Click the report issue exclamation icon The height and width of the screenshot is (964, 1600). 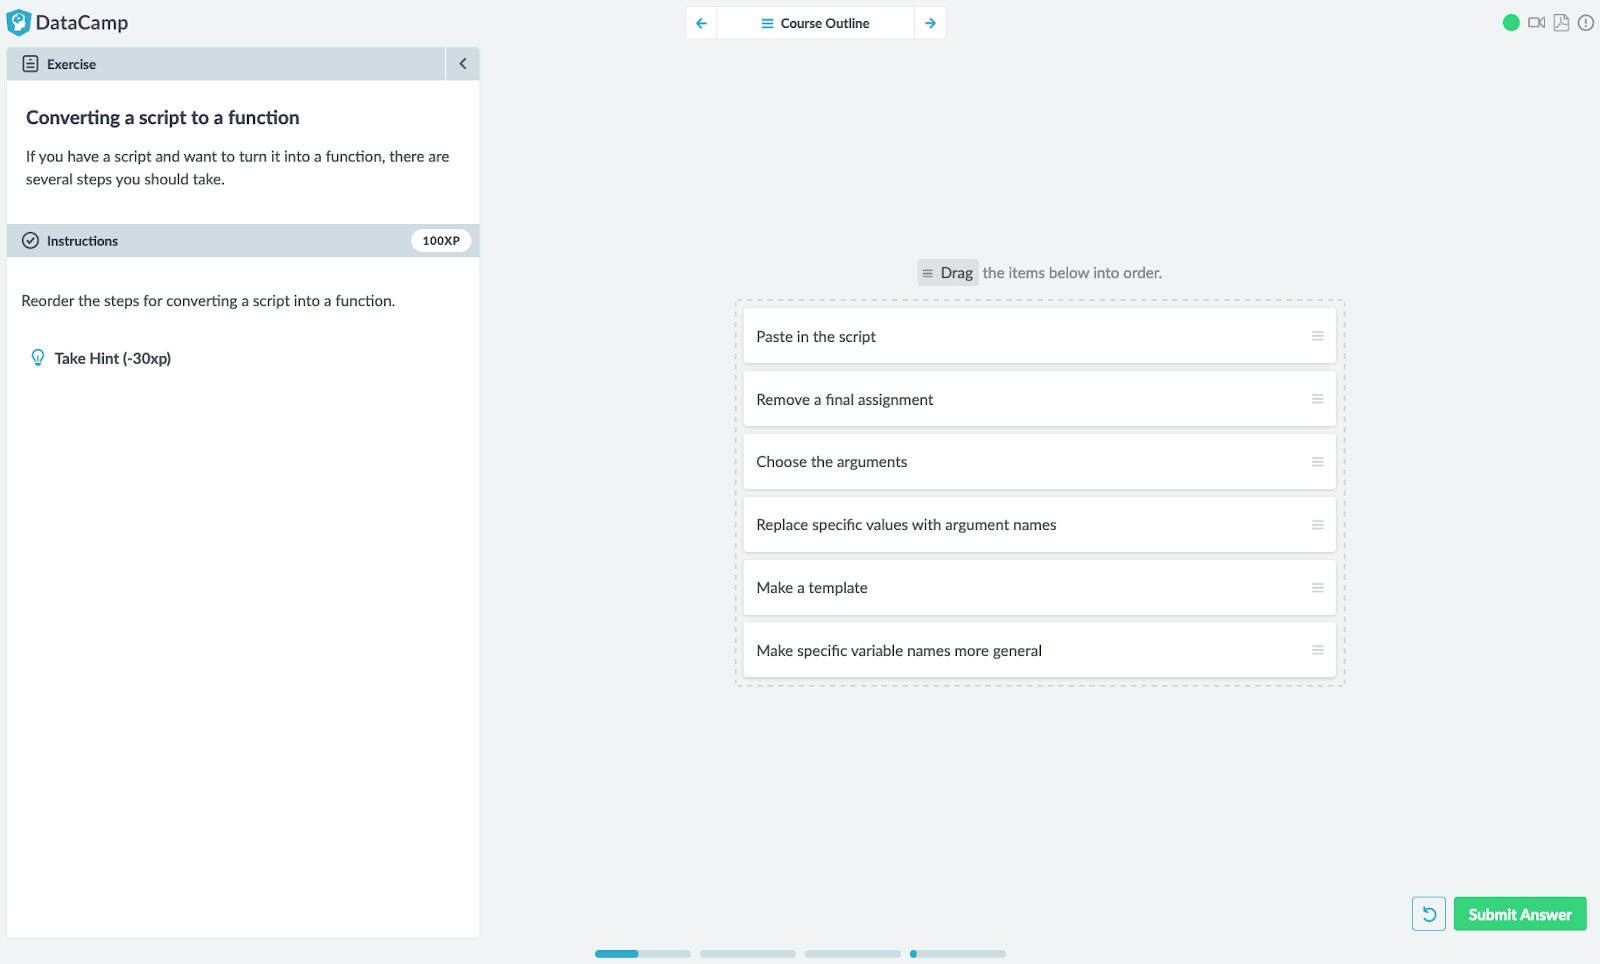pos(1586,23)
